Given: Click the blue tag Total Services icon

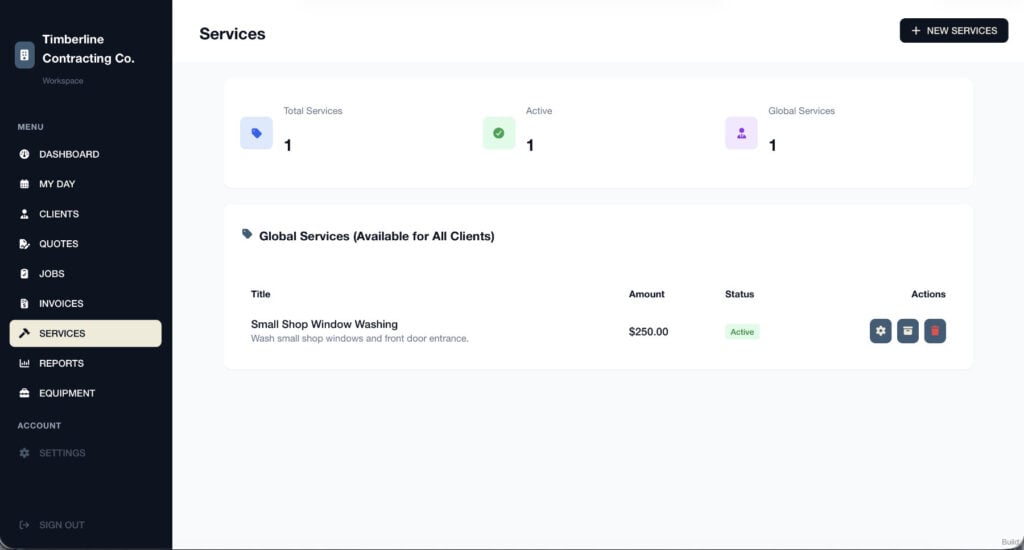Looking at the screenshot, I should click(257, 133).
